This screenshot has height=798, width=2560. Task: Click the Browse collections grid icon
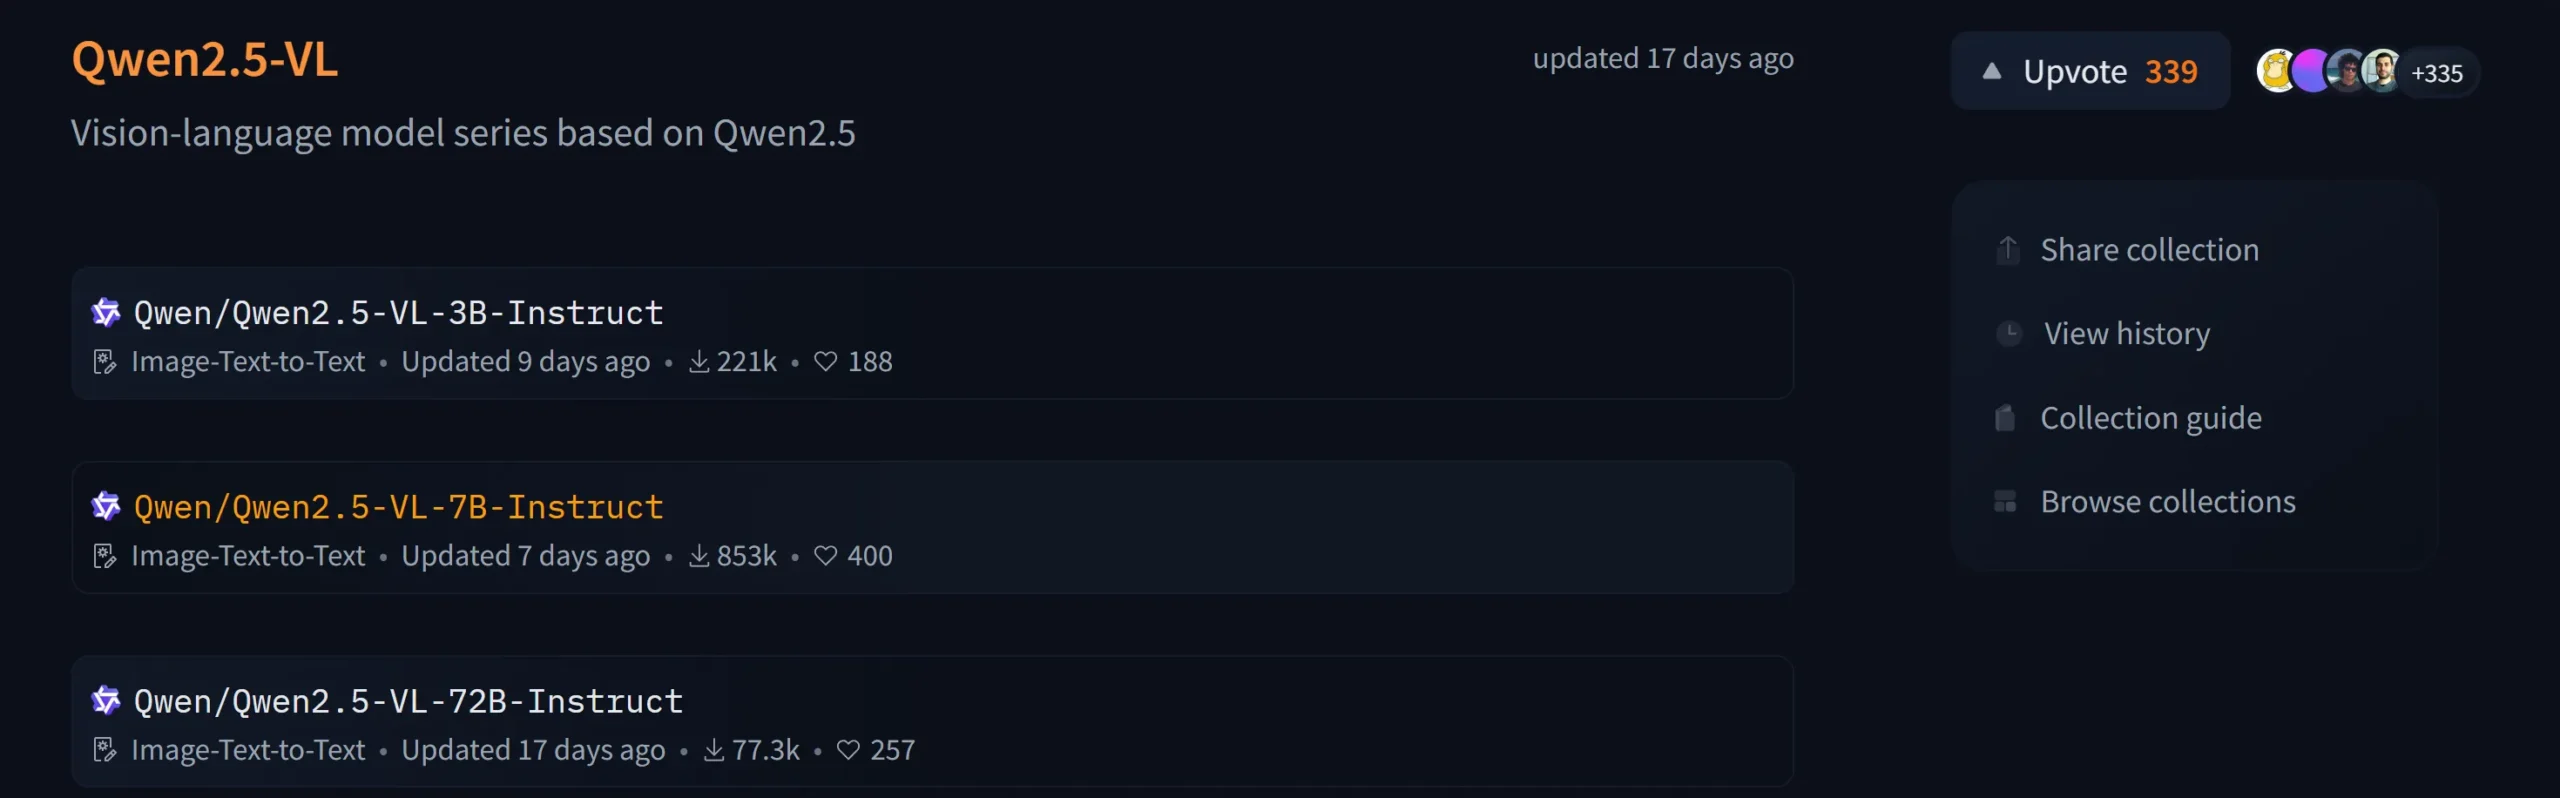(2005, 501)
